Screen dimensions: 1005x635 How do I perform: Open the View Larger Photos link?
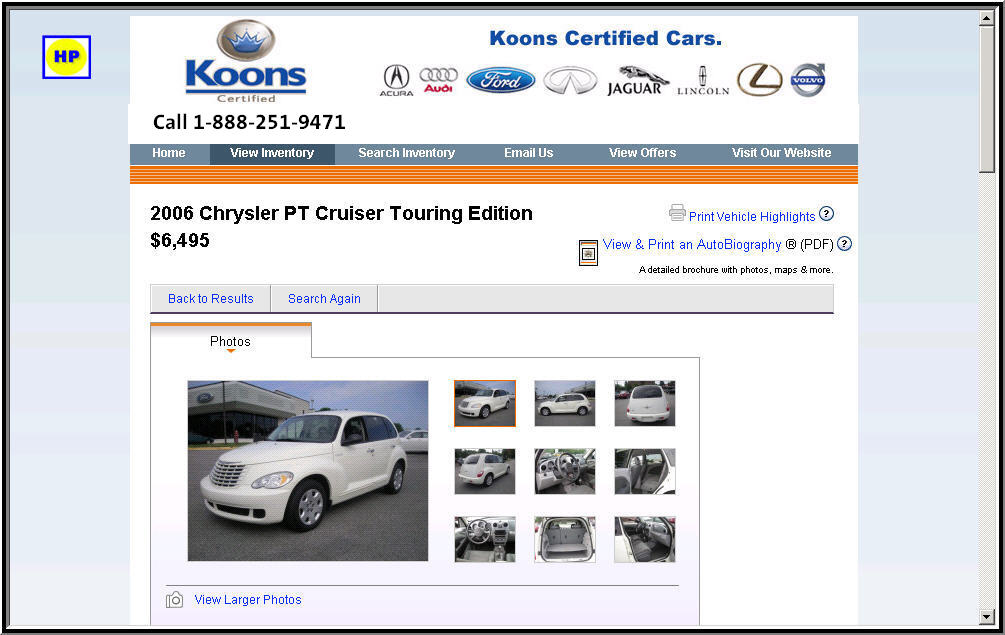pos(248,600)
